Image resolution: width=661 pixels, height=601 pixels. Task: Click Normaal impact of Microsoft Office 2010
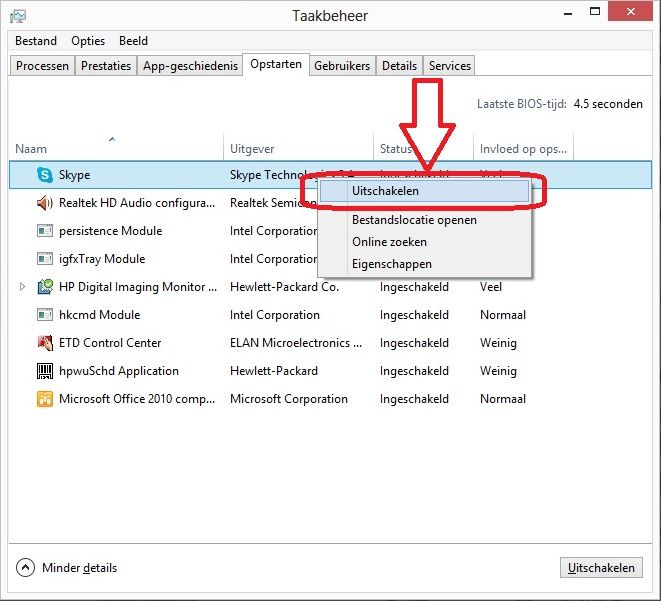click(x=503, y=399)
